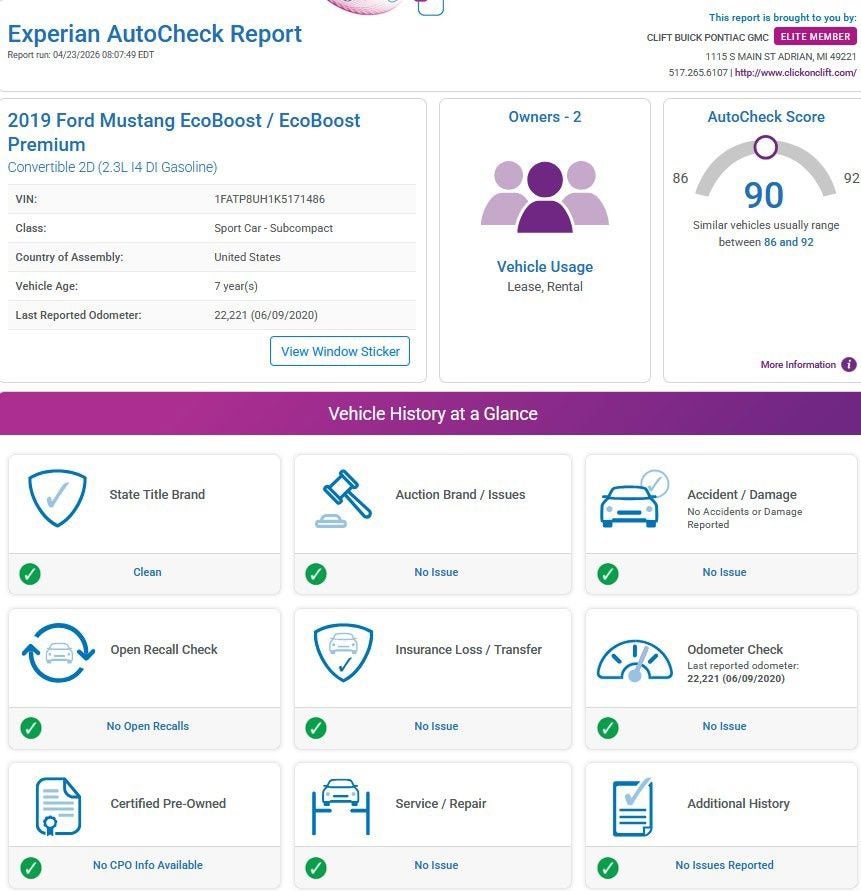Click the State Title Brand shield icon
861x891 pixels.
click(x=57, y=499)
